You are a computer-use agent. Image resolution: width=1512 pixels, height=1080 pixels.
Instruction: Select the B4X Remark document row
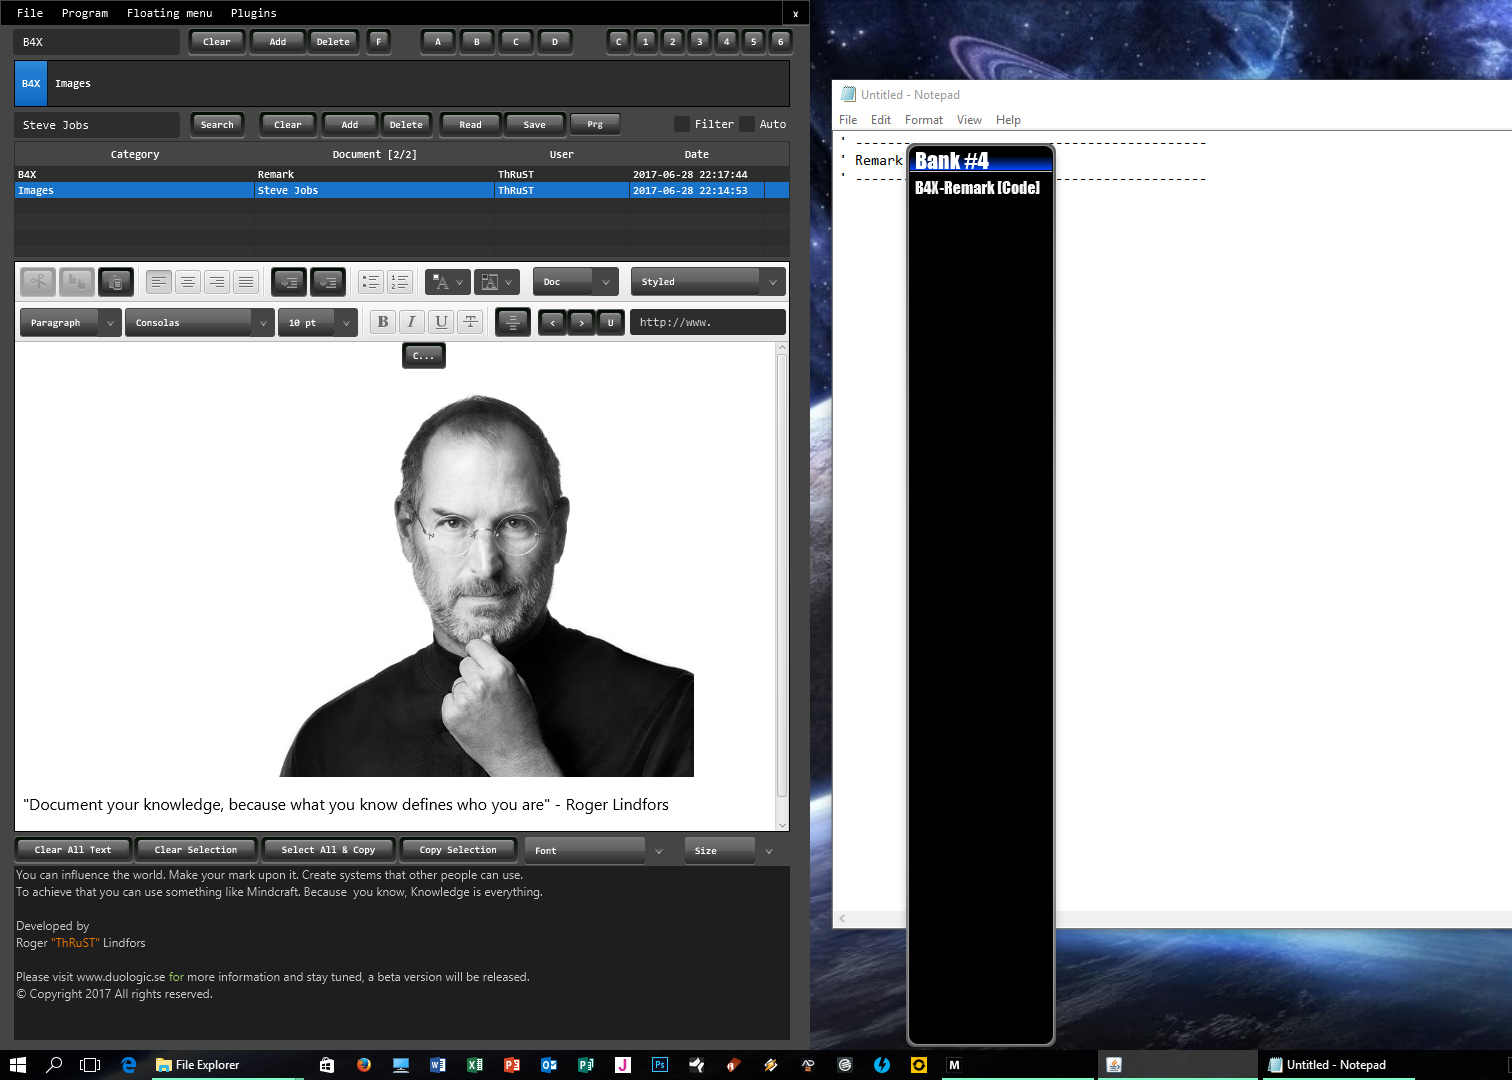point(402,174)
